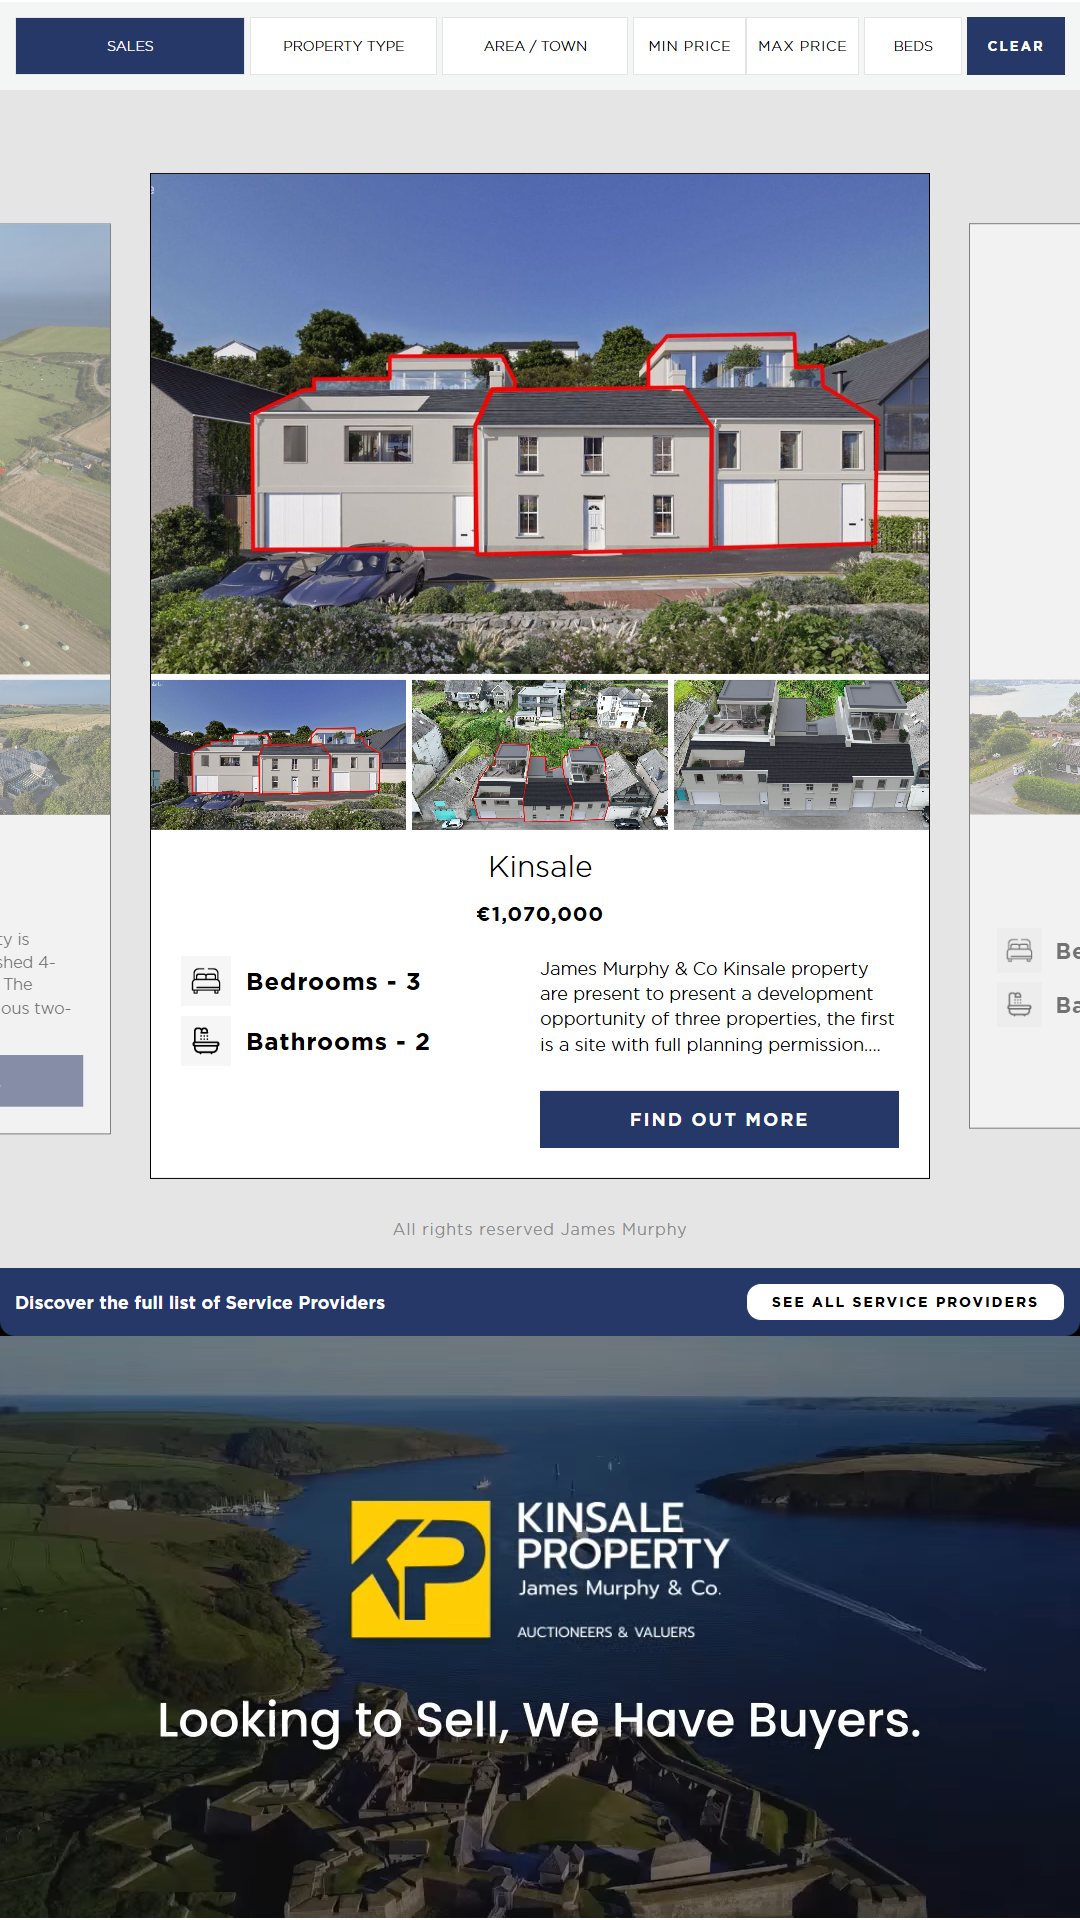
Task: Show the previous property card
Action: [x=55, y=678]
